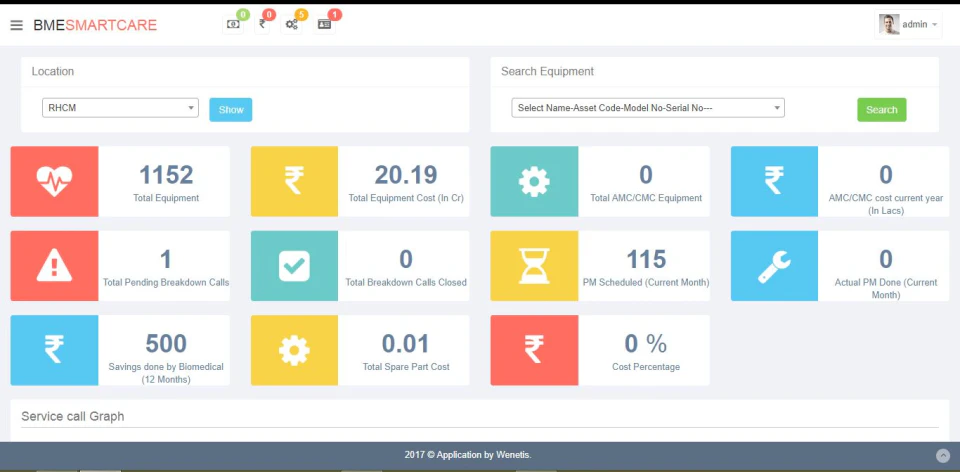The height and width of the screenshot is (472, 960).
Task: Click the Location panel heading
Action: click(x=53, y=72)
